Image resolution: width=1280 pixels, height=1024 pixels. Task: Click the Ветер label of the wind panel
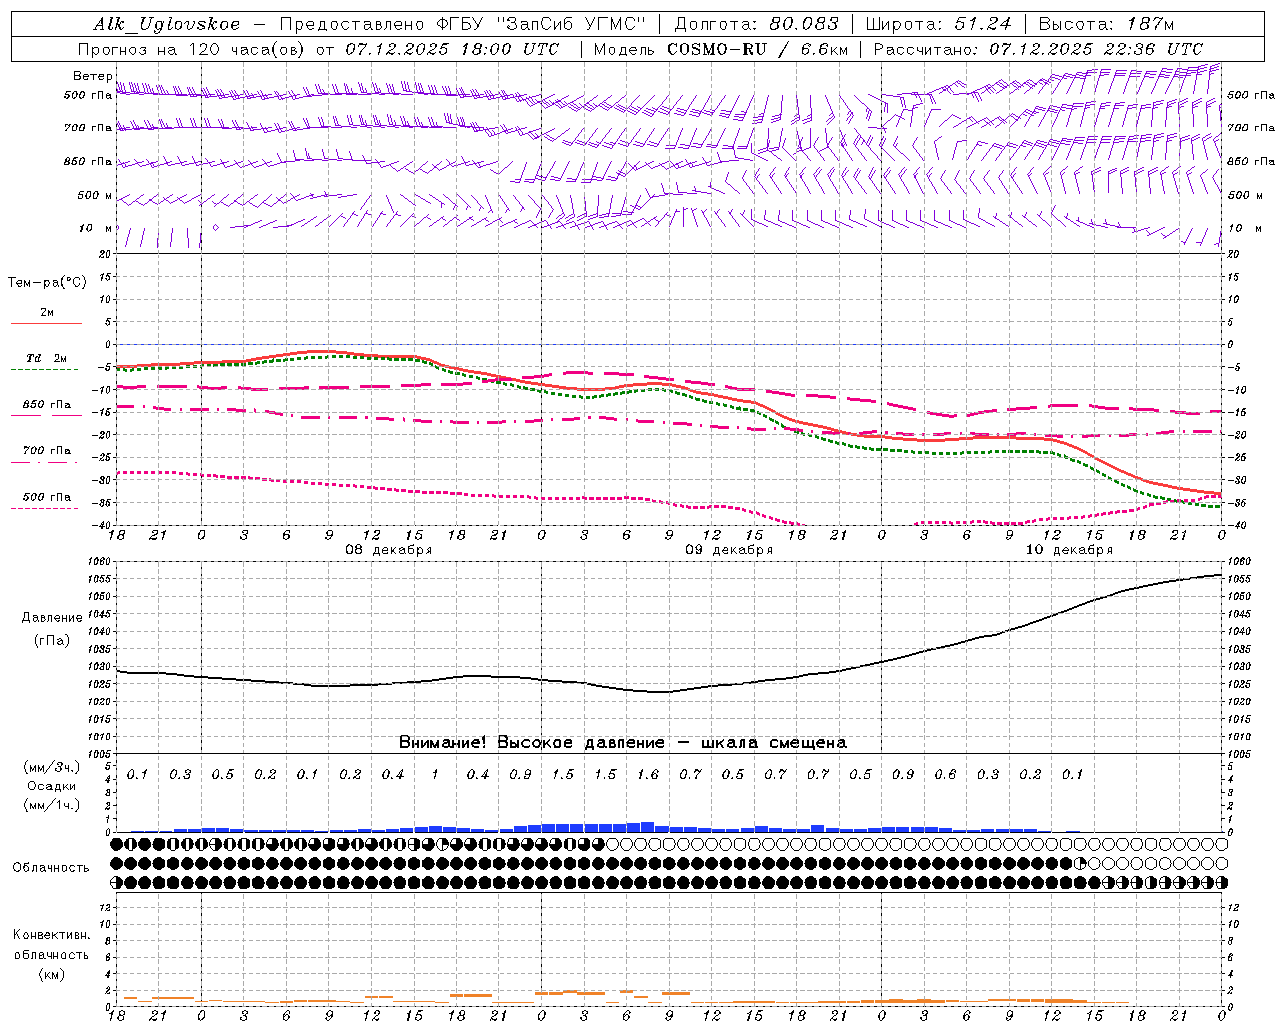tap(92, 76)
